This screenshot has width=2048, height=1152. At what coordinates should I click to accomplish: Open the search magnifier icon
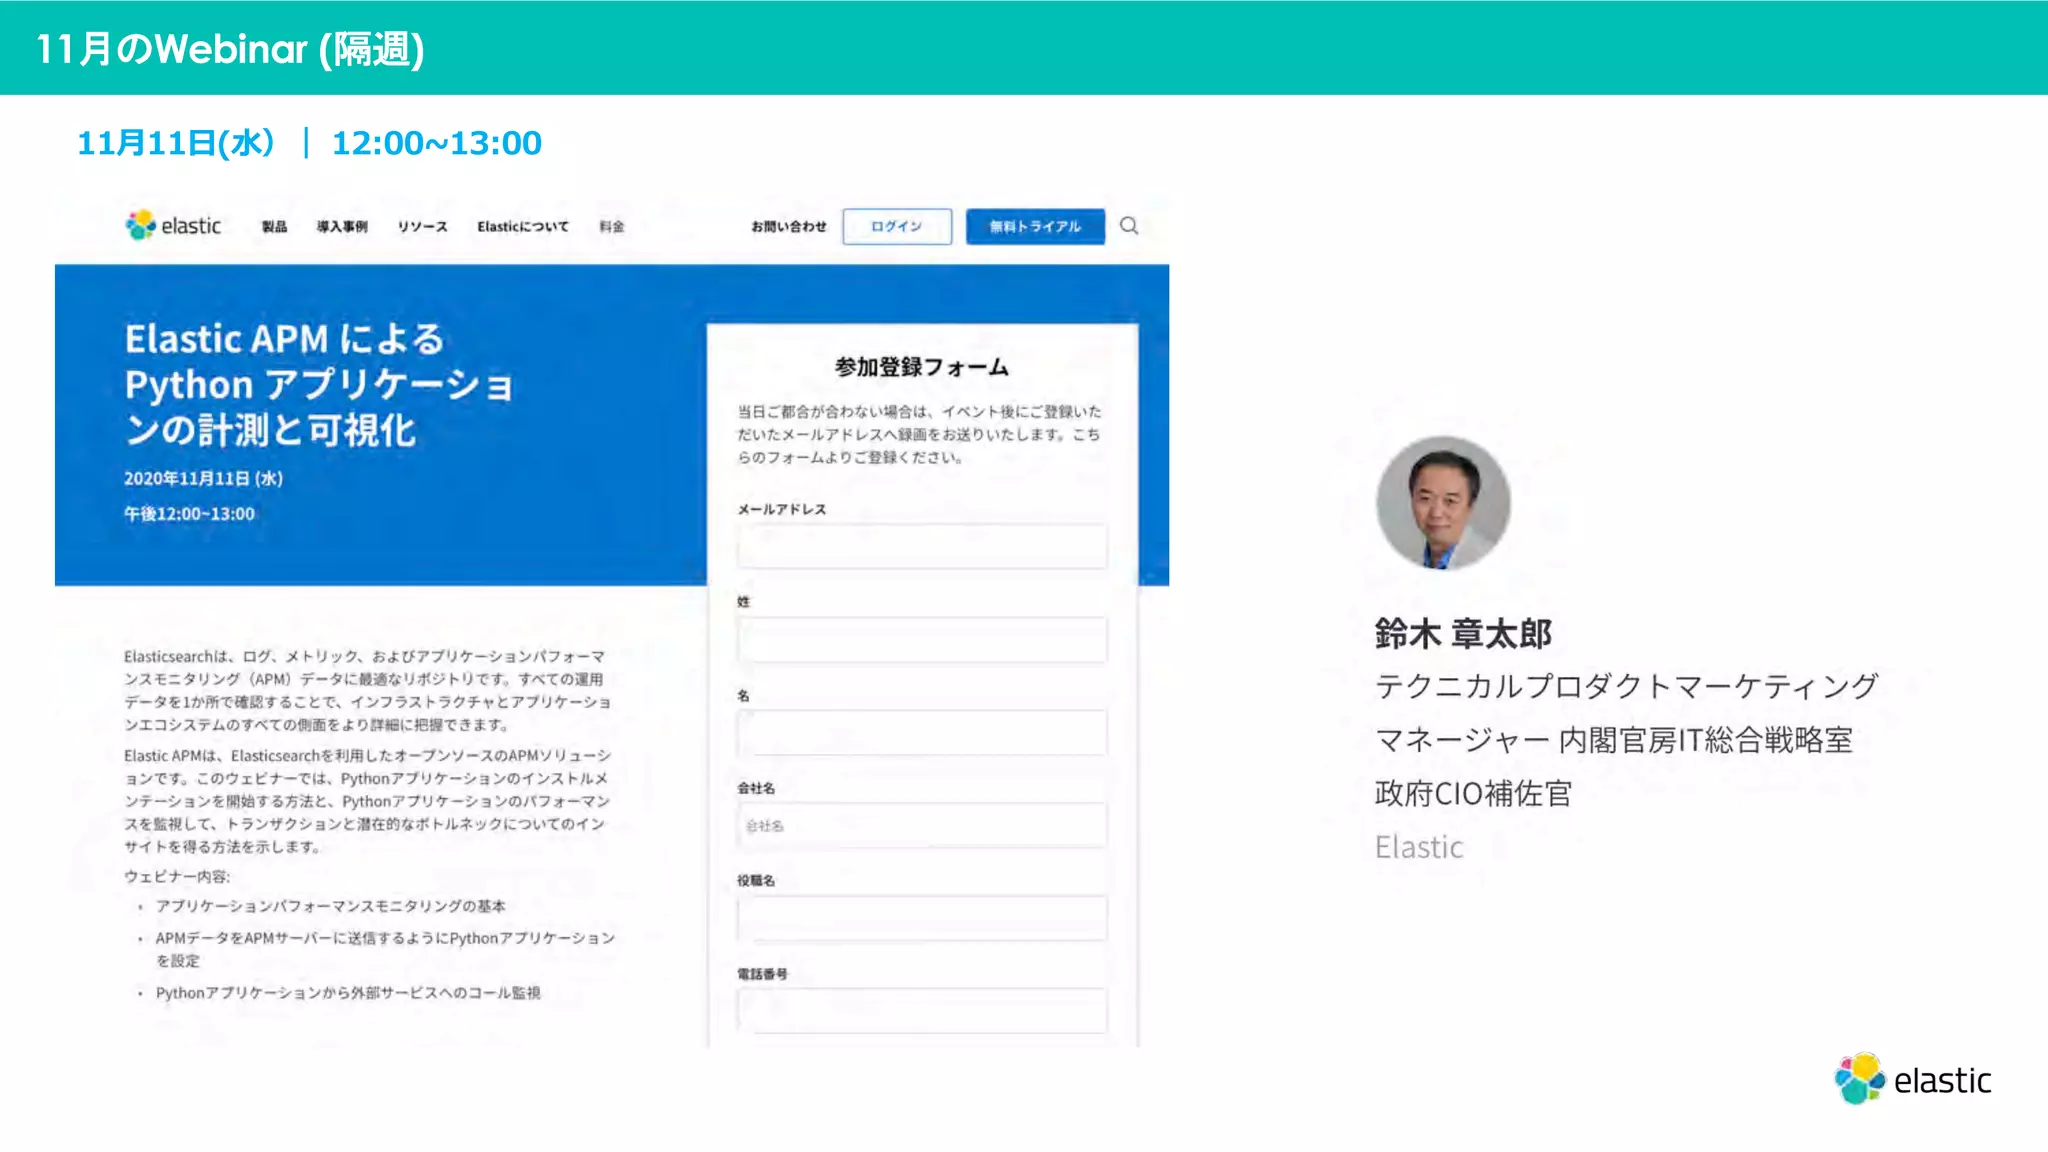click(x=1129, y=226)
